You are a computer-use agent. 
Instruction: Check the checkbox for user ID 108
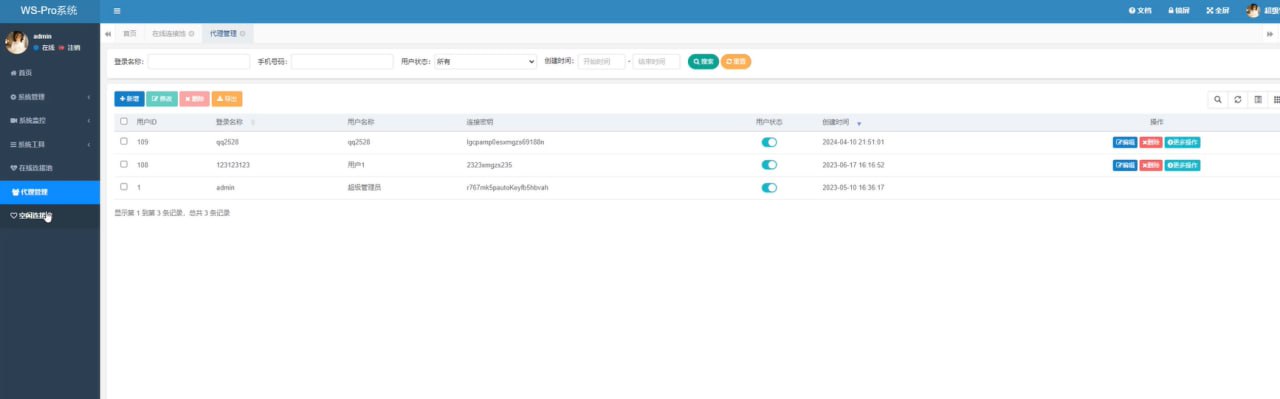[x=124, y=164]
